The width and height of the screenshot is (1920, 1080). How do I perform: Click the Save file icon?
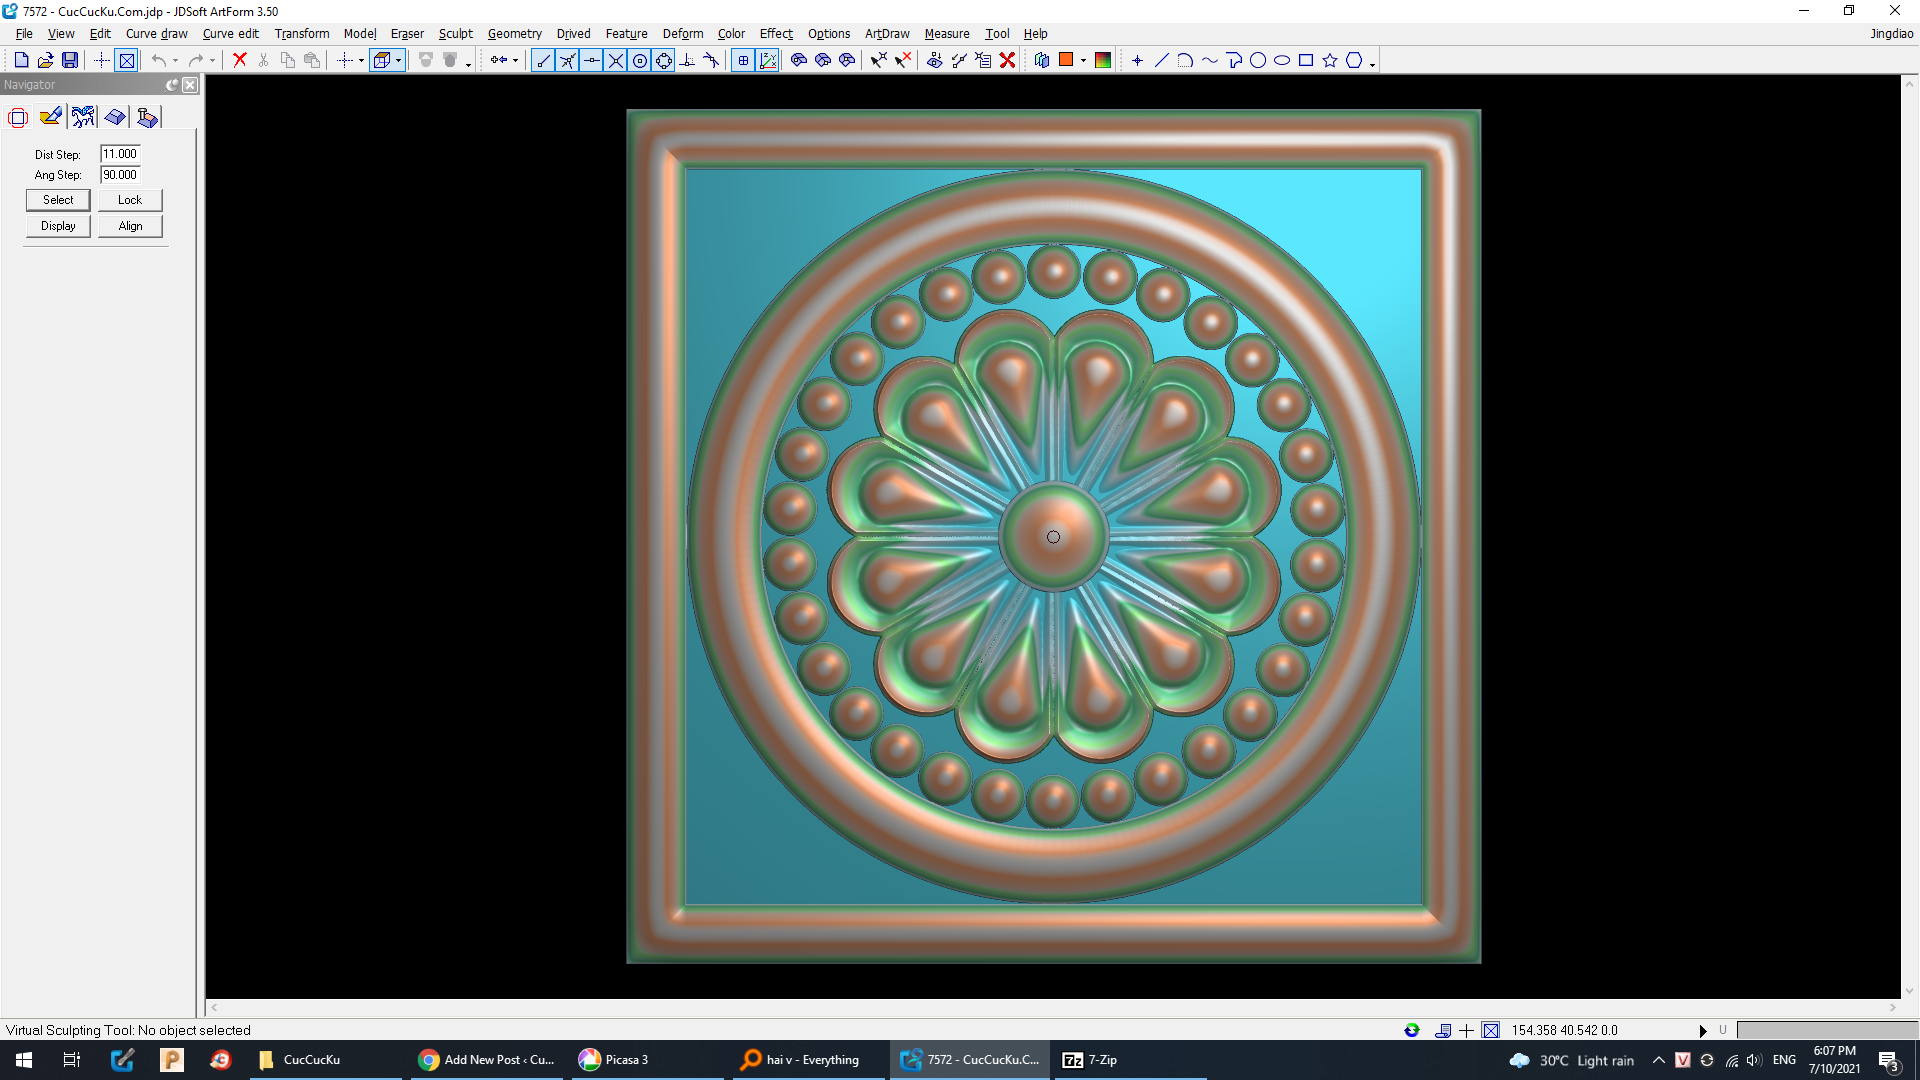click(x=70, y=60)
